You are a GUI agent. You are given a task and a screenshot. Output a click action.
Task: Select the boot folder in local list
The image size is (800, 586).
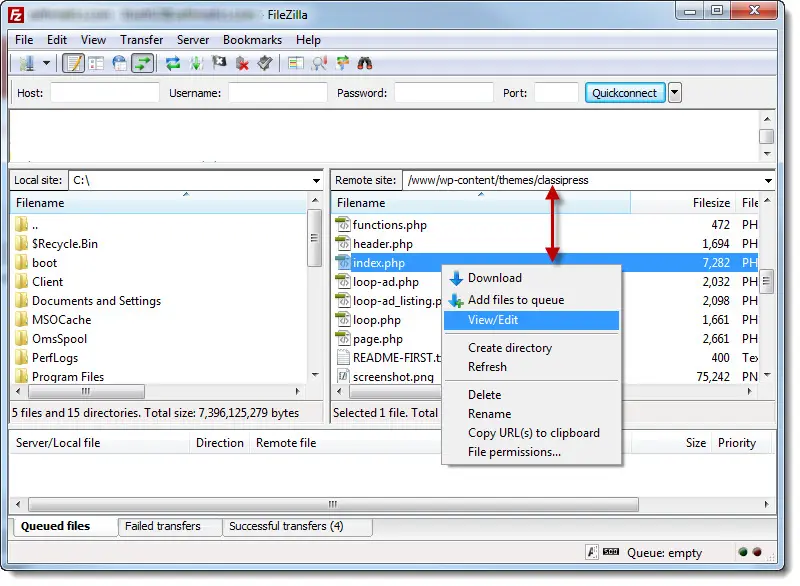[44, 263]
